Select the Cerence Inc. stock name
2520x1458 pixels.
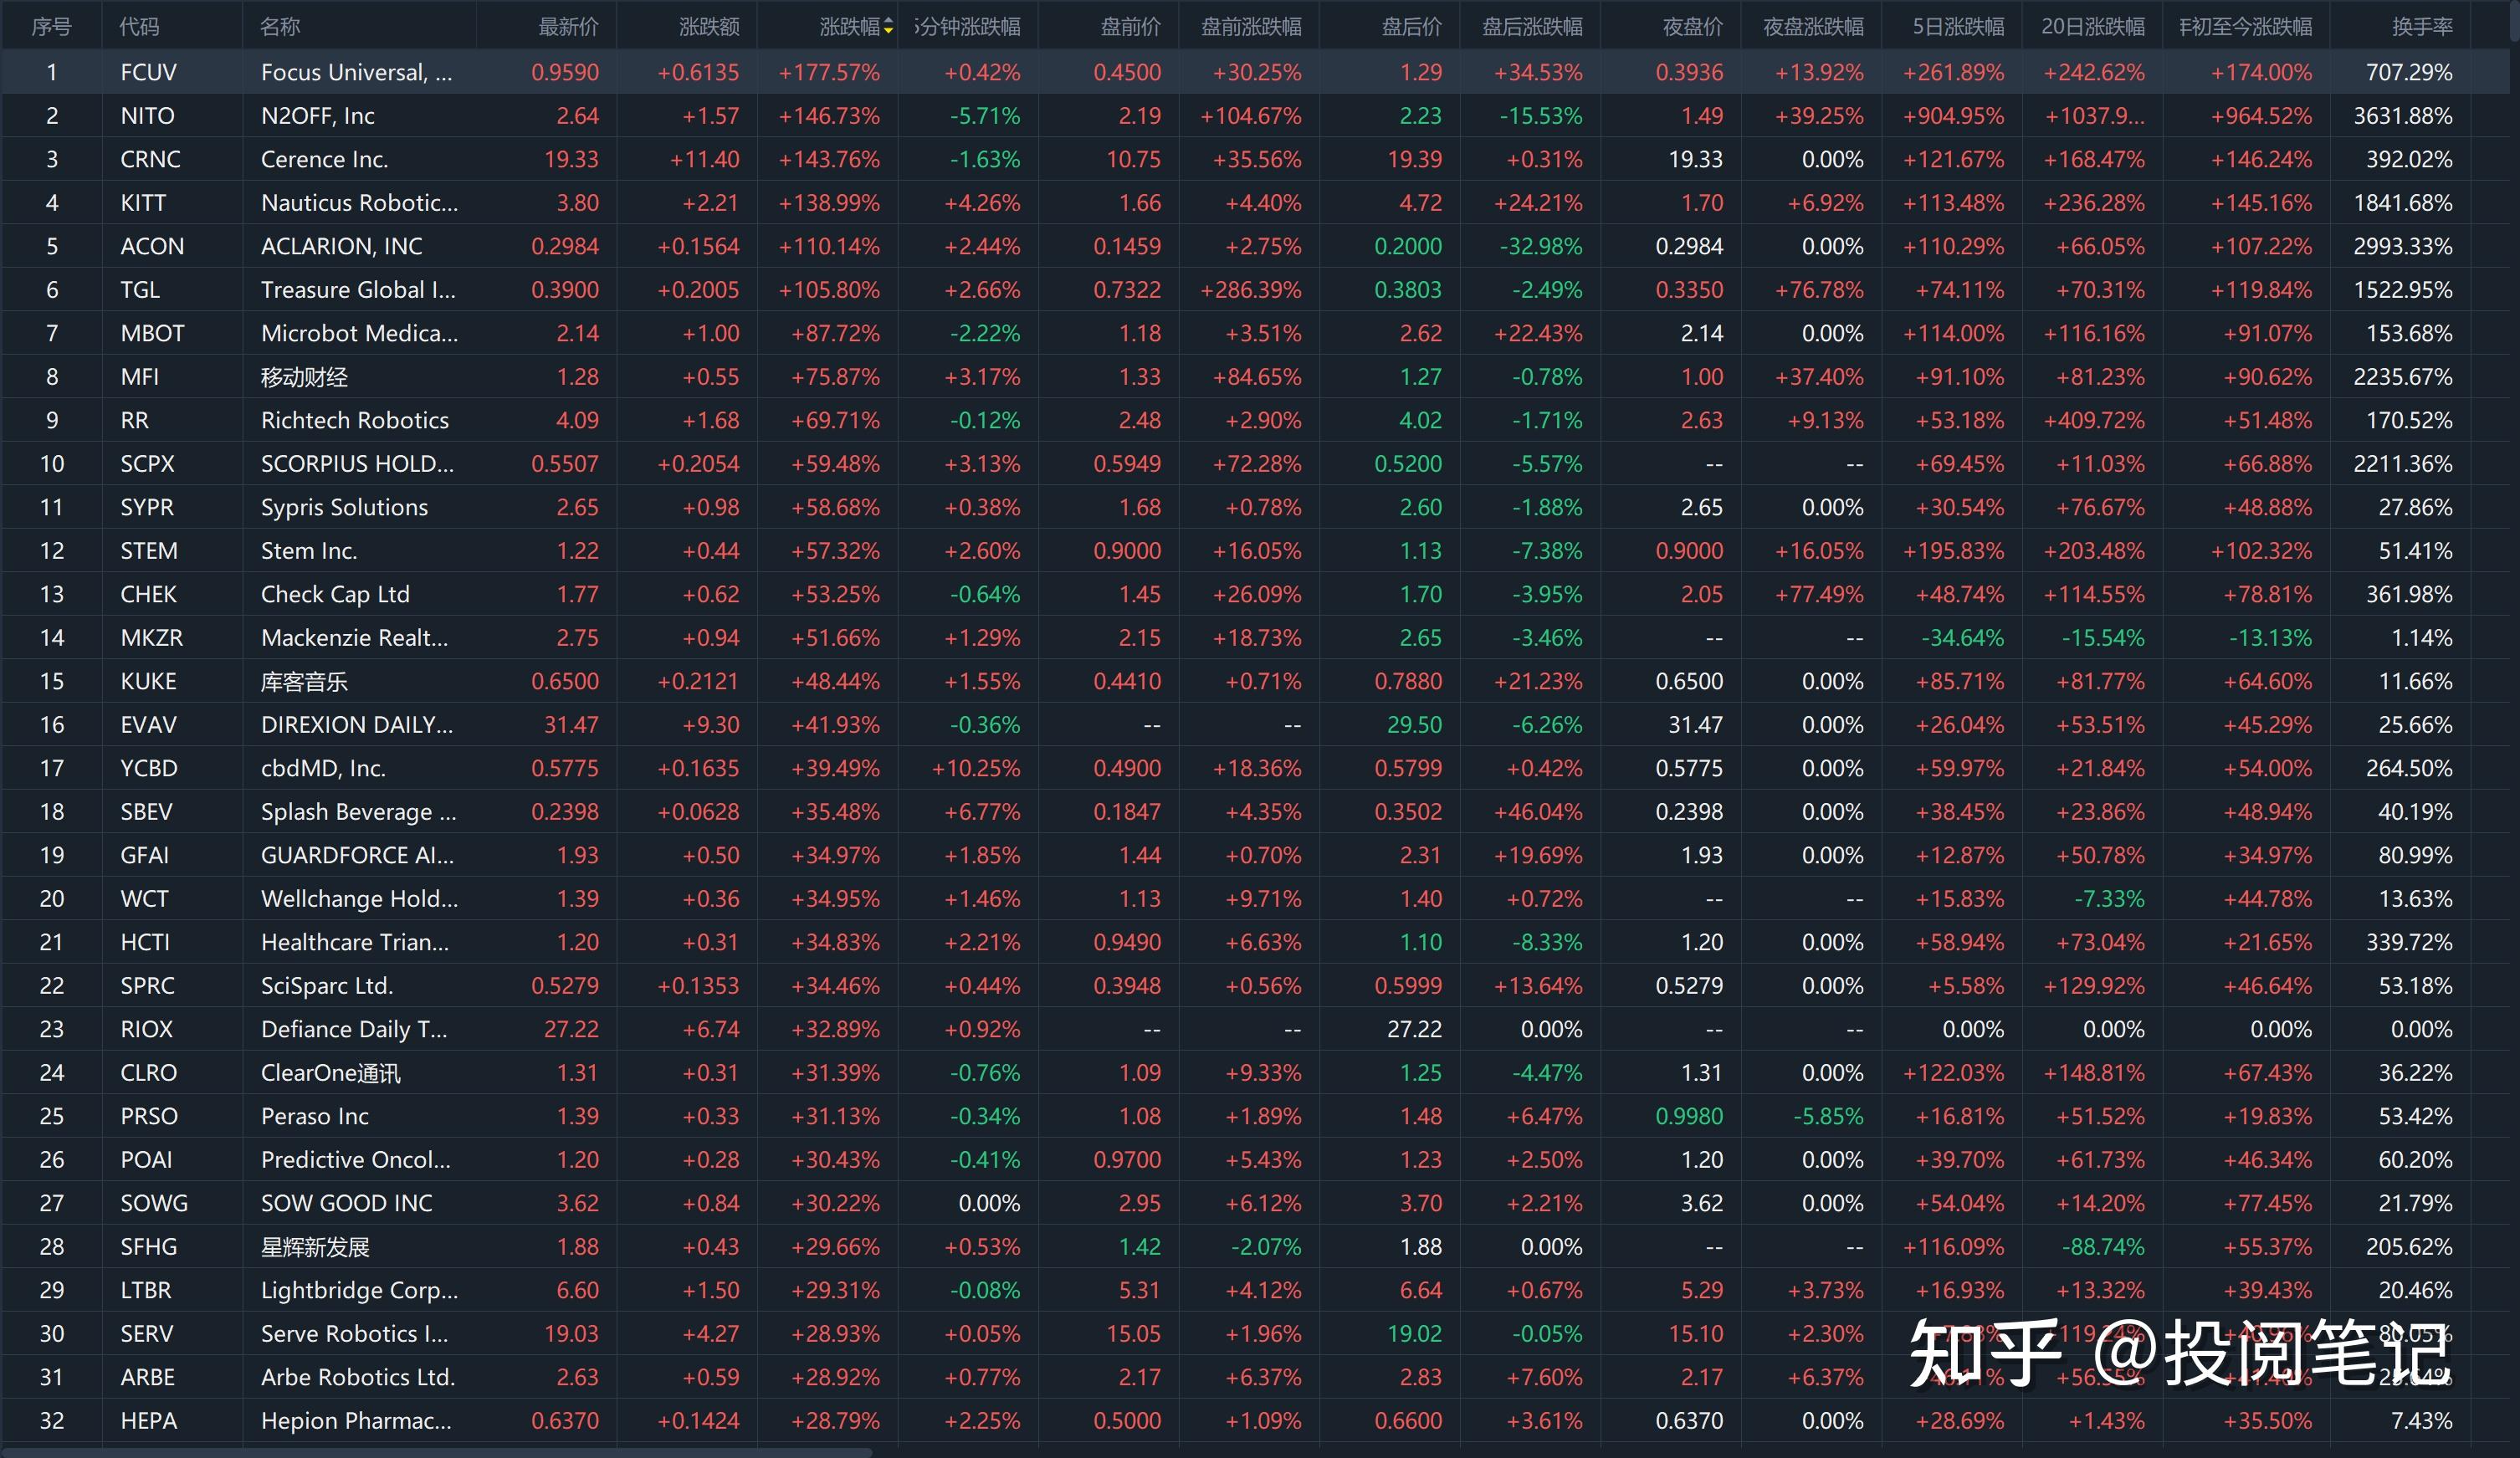pos(324,159)
